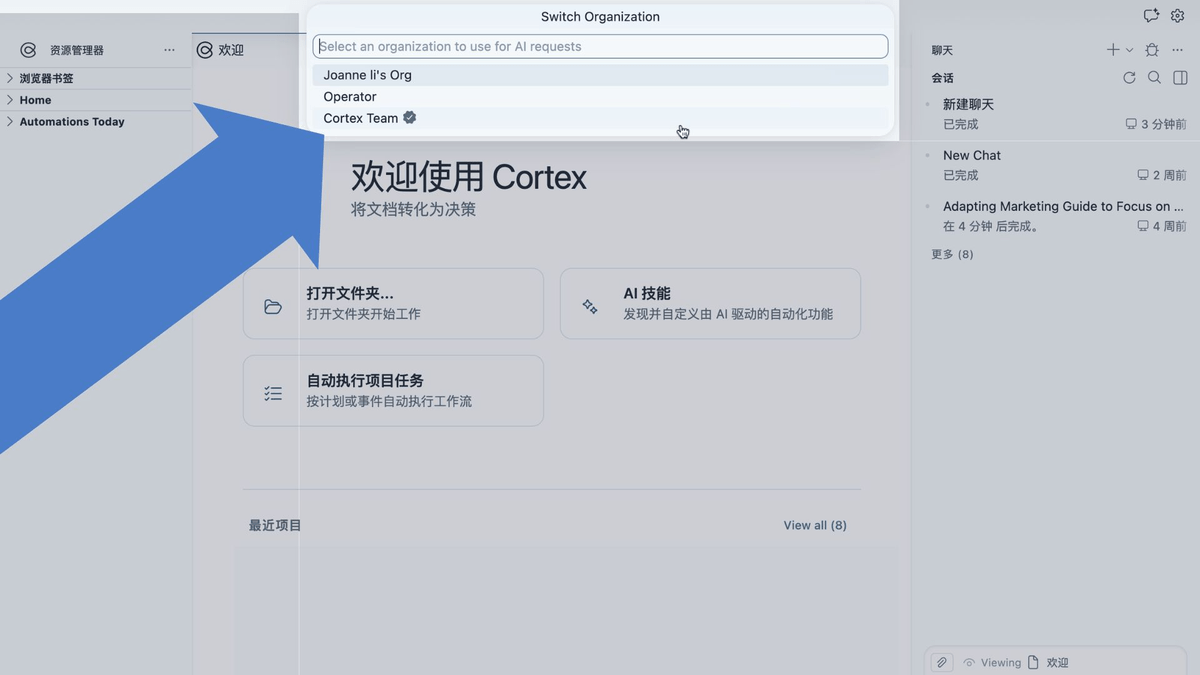The width and height of the screenshot is (1200, 675).
Task: Expand the 浏览器书签 section
Action: point(96,78)
